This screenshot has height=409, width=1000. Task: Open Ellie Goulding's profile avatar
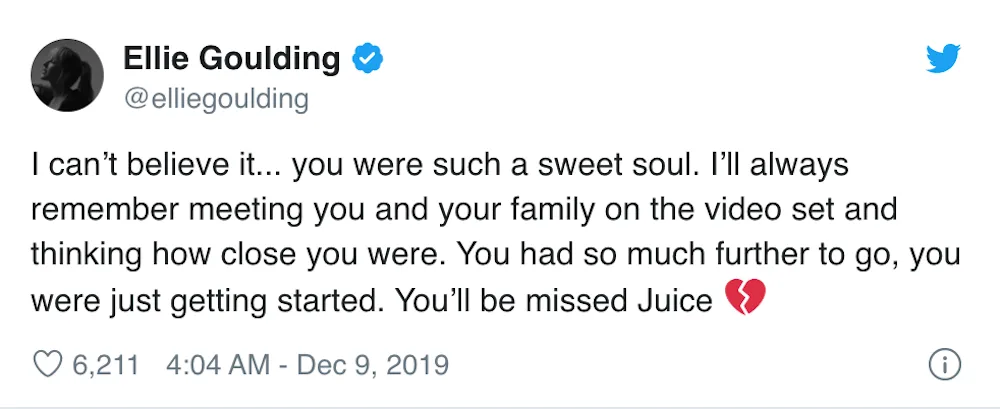tap(66, 77)
